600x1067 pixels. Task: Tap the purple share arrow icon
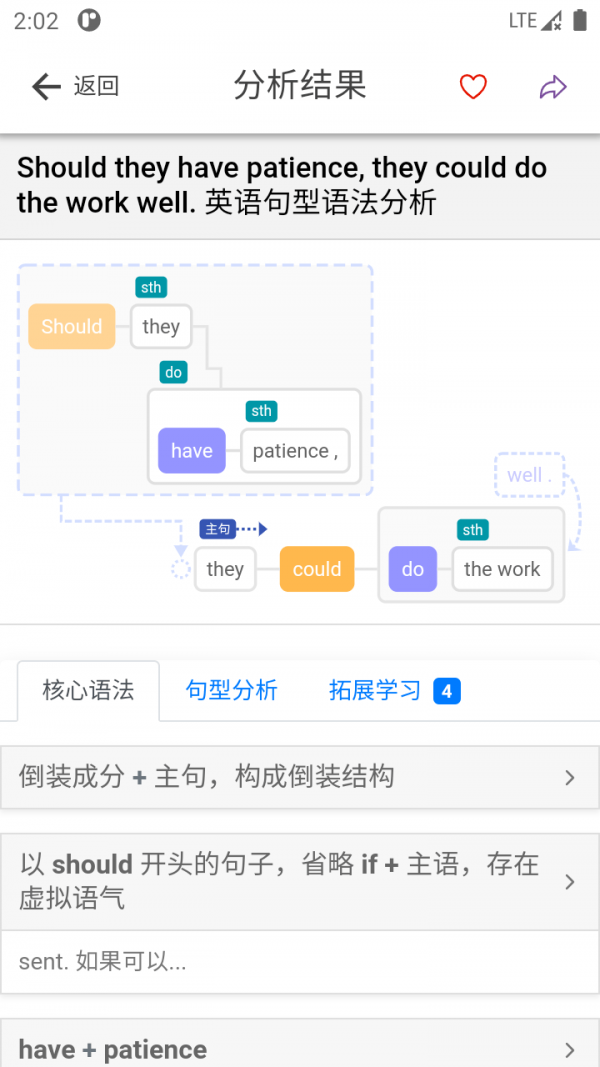(x=553, y=87)
